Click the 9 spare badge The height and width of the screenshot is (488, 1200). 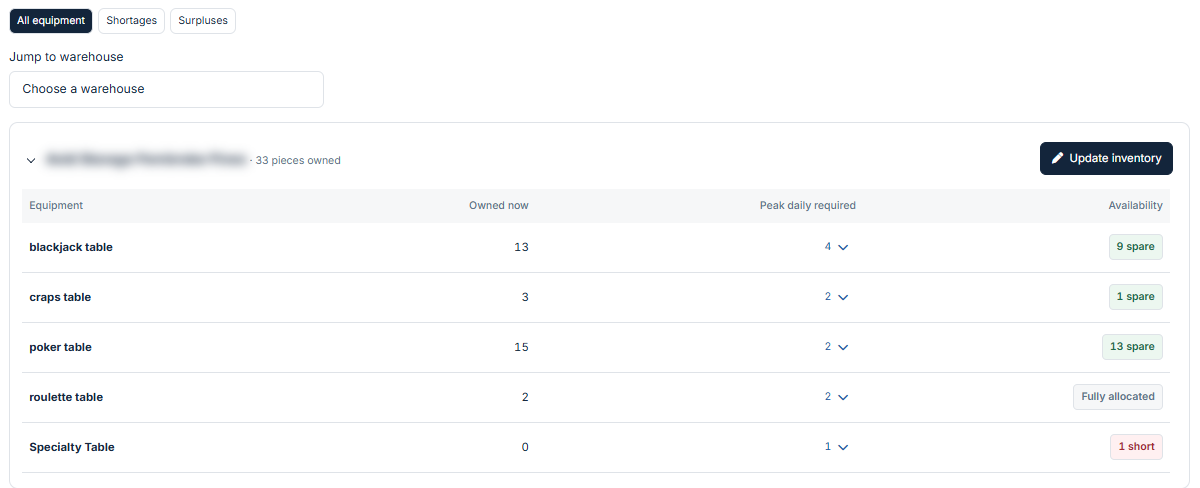click(1135, 247)
